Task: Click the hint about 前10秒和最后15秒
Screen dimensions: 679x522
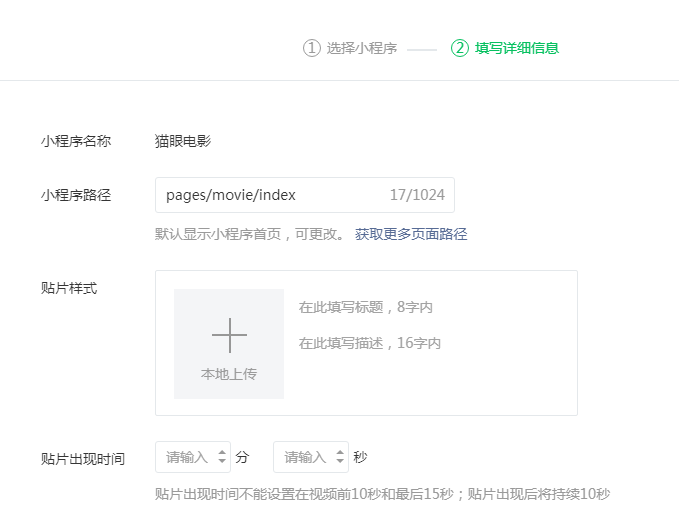Action: (382, 494)
